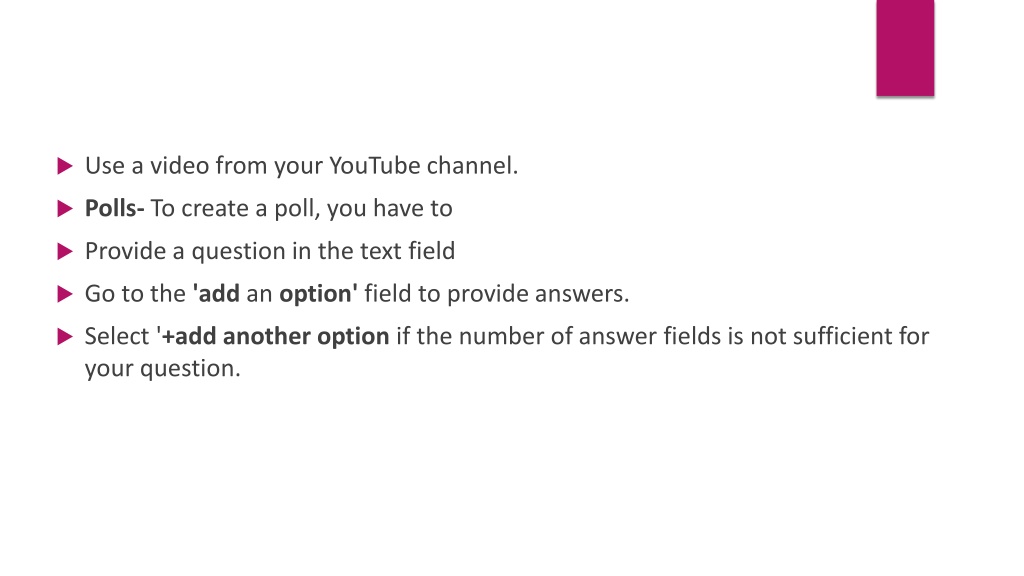The height and width of the screenshot is (576, 1024).
Task: Click the arrow bullet beside 'Polls-'
Action: pyautogui.click(x=65, y=208)
